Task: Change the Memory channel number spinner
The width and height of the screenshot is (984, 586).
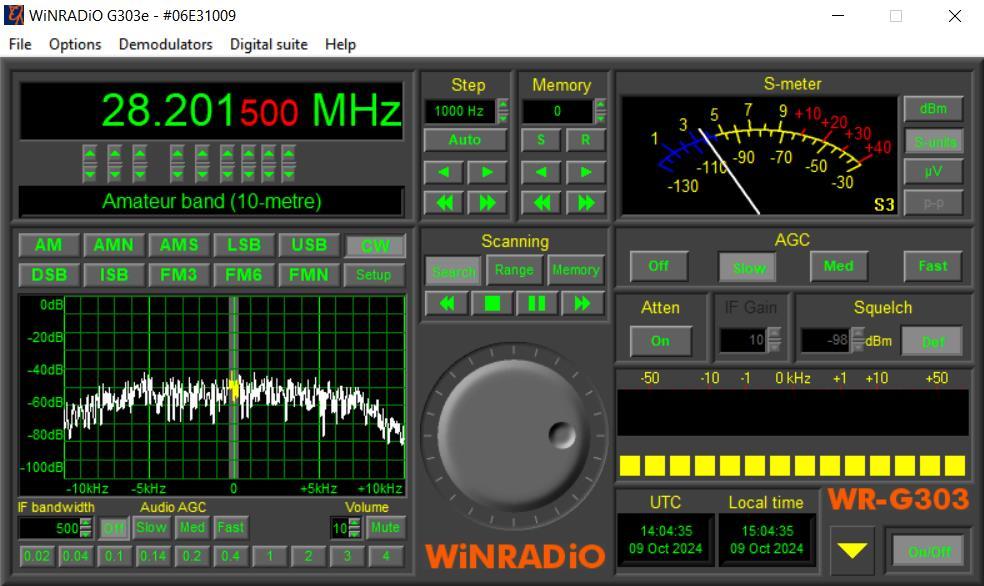Action: 600,111
